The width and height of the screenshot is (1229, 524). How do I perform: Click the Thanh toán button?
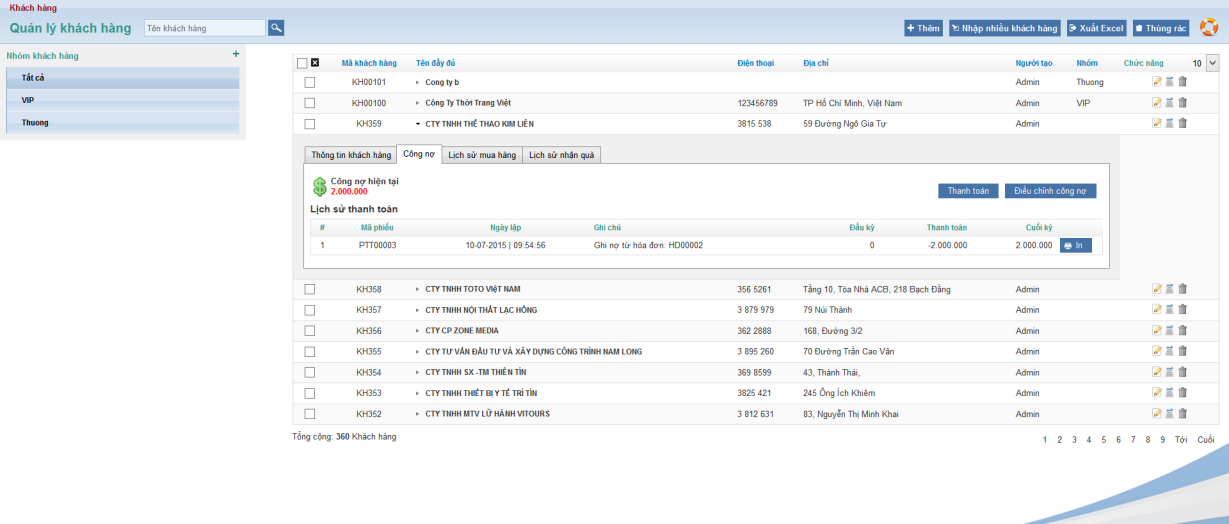[x=968, y=191]
